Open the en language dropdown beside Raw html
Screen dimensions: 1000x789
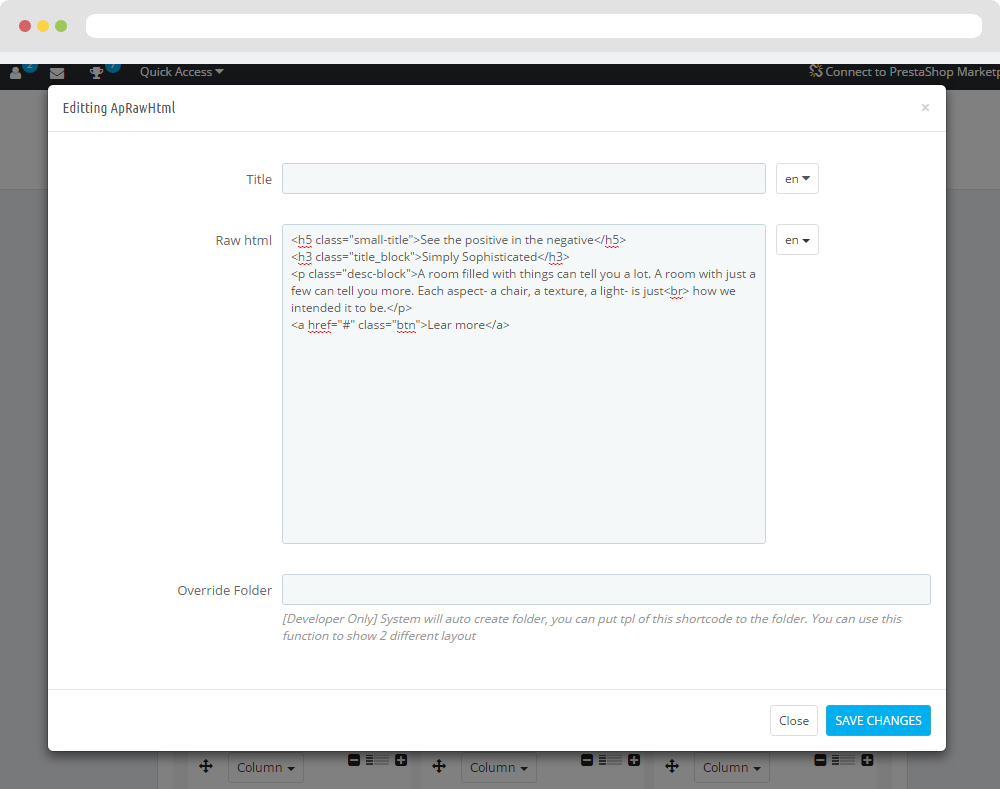[797, 240]
